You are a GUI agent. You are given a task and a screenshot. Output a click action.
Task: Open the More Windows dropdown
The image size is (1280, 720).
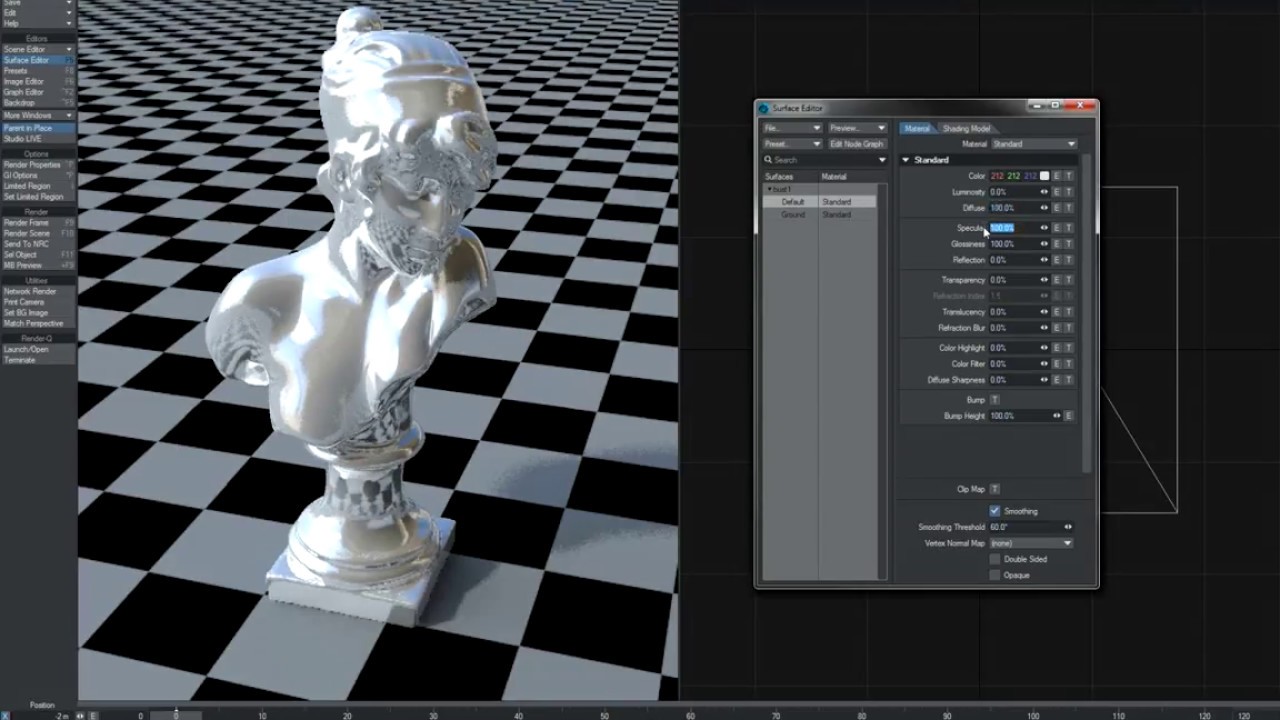[39, 116]
